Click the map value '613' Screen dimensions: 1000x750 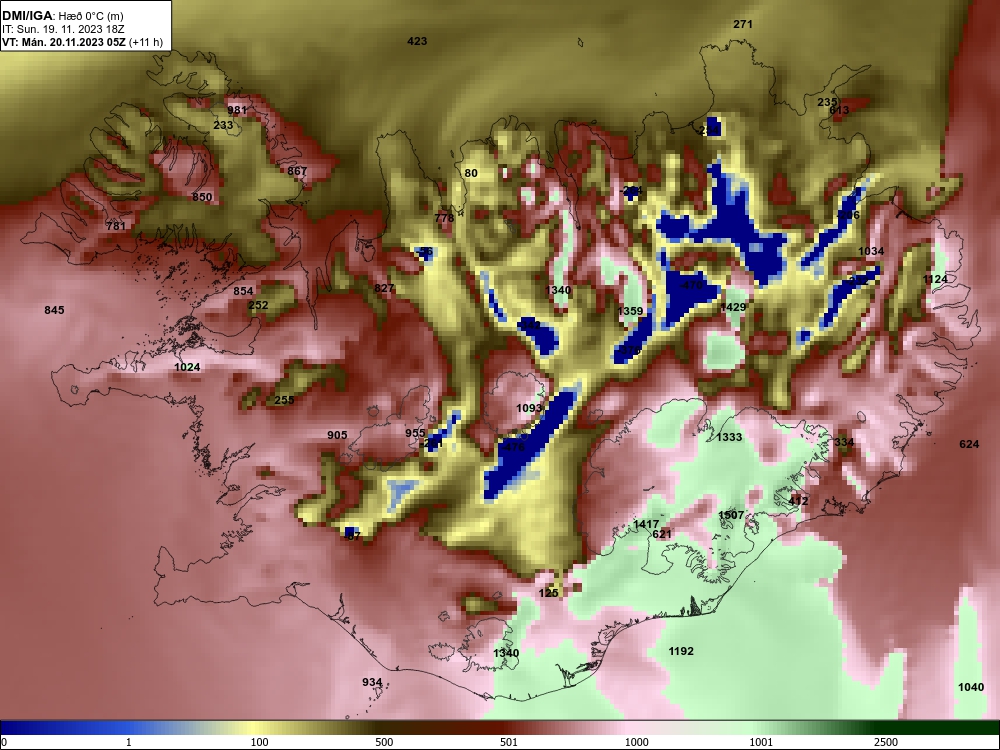tap(839, 110)
